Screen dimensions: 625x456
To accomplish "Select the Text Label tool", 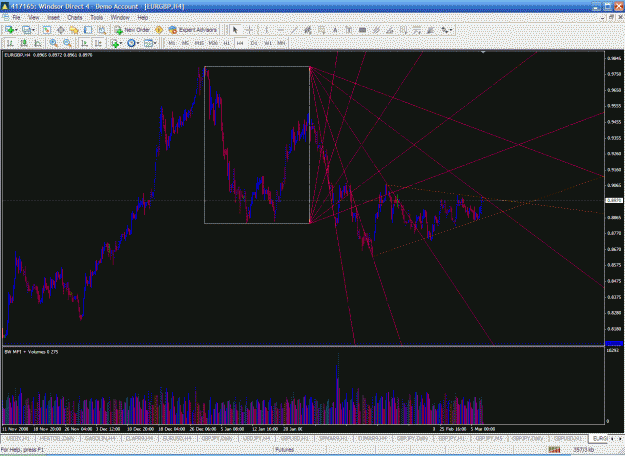I will [x=348, y=30].
